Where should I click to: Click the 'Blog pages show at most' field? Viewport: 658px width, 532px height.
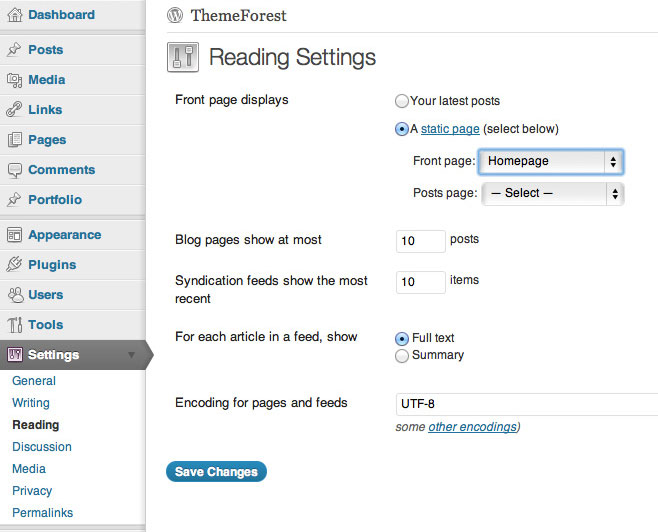421,241
